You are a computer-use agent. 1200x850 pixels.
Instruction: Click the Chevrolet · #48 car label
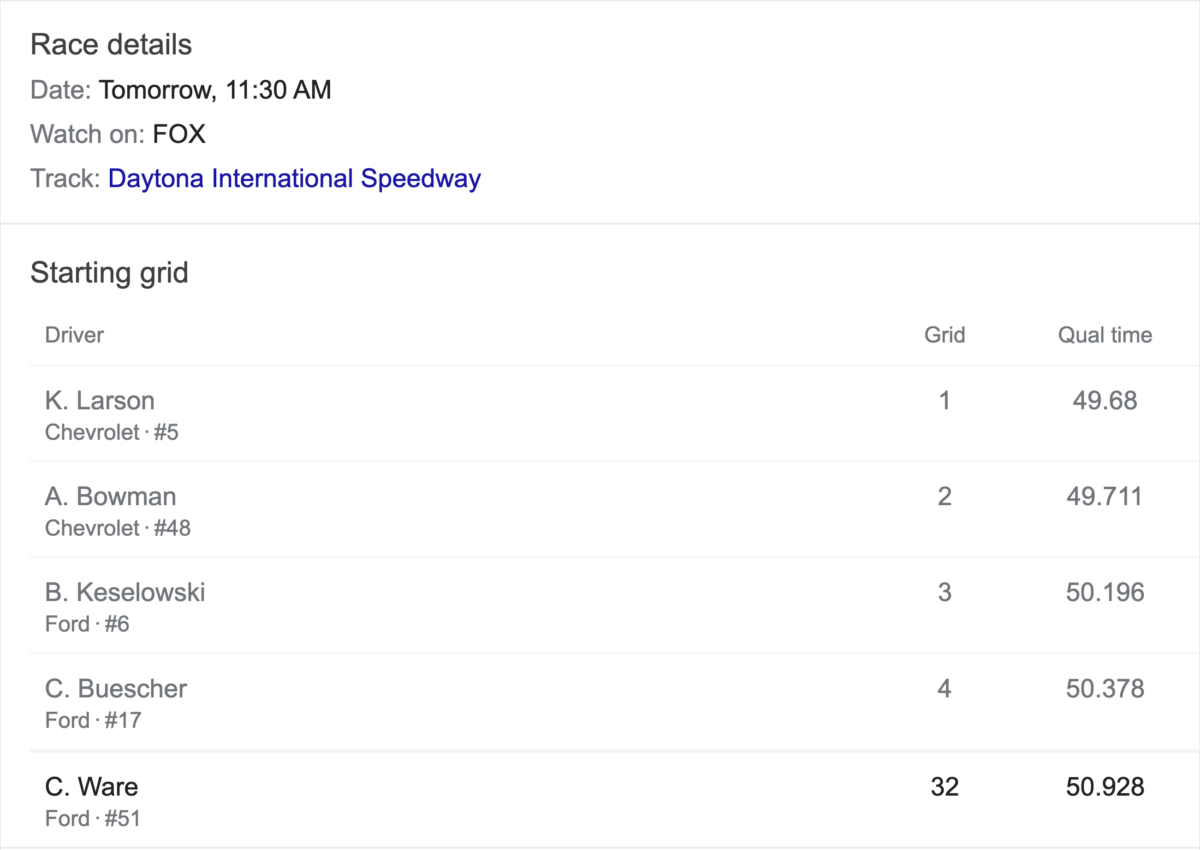coord(117,528)
